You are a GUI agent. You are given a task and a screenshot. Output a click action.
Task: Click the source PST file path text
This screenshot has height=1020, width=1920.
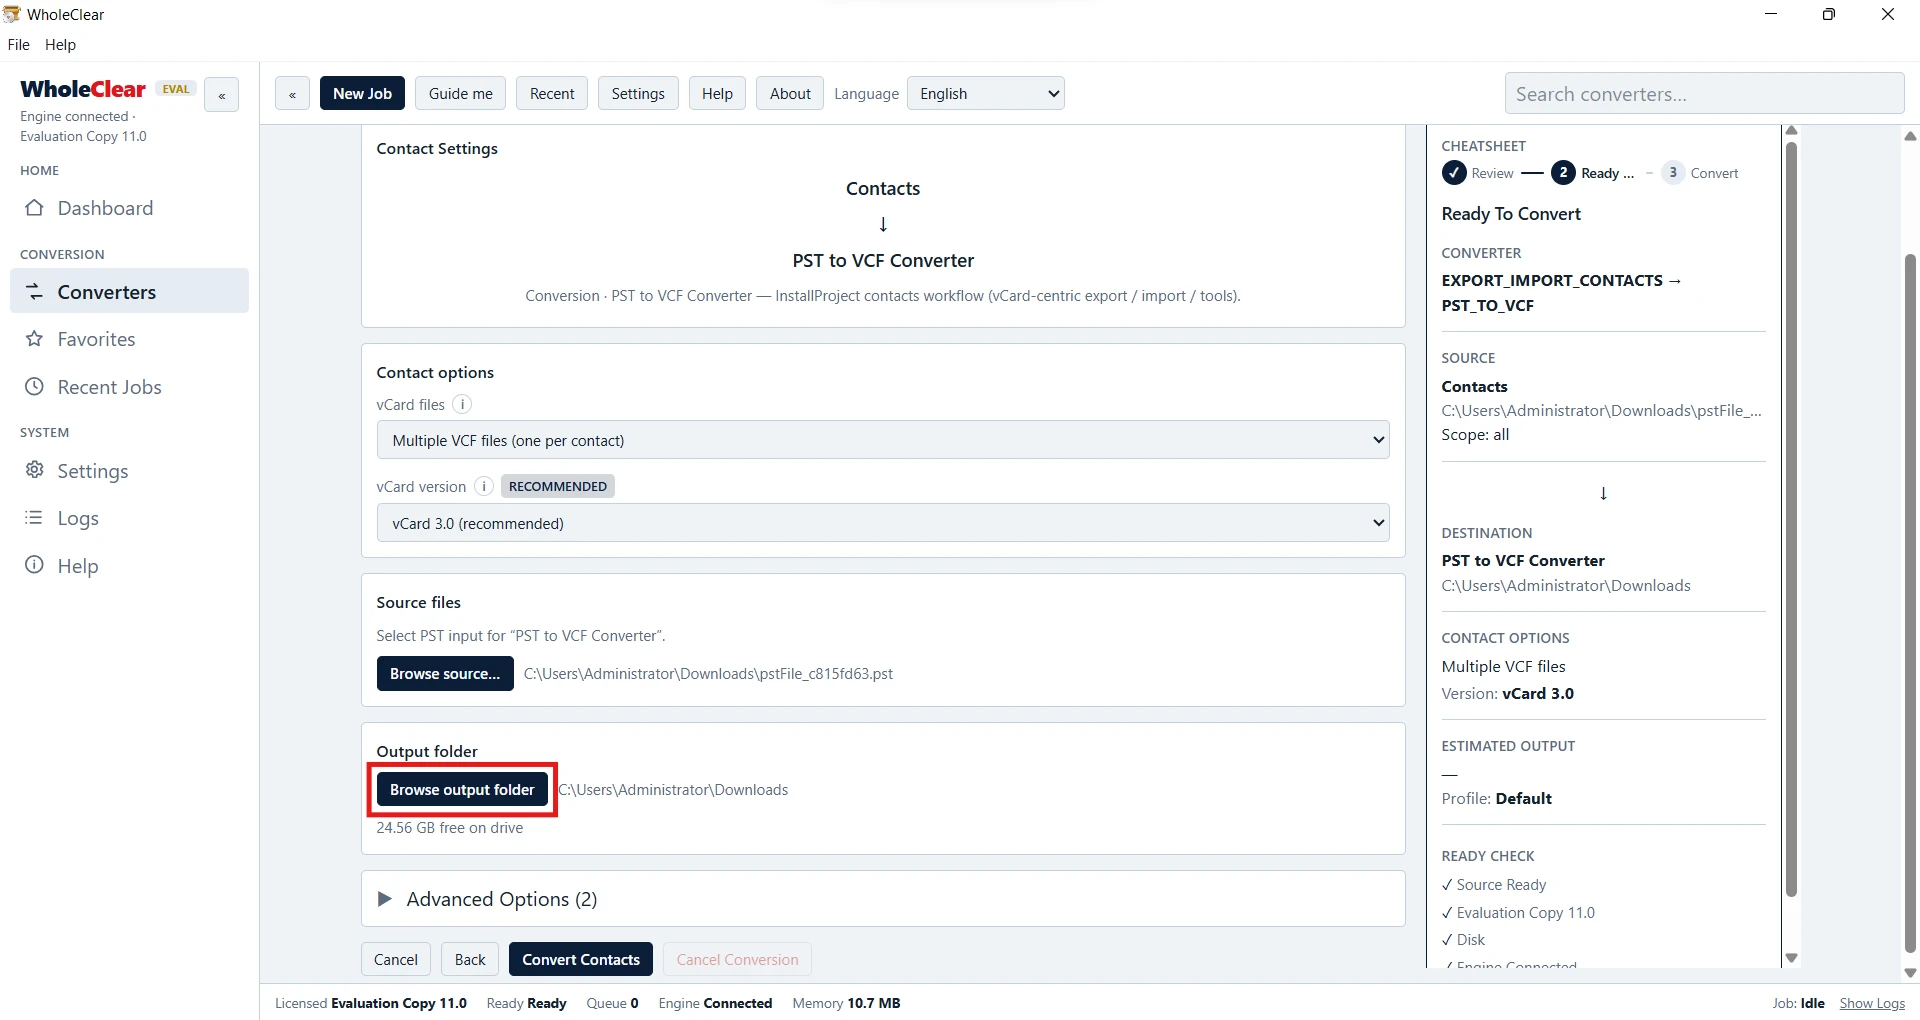(x=708, y=674)
